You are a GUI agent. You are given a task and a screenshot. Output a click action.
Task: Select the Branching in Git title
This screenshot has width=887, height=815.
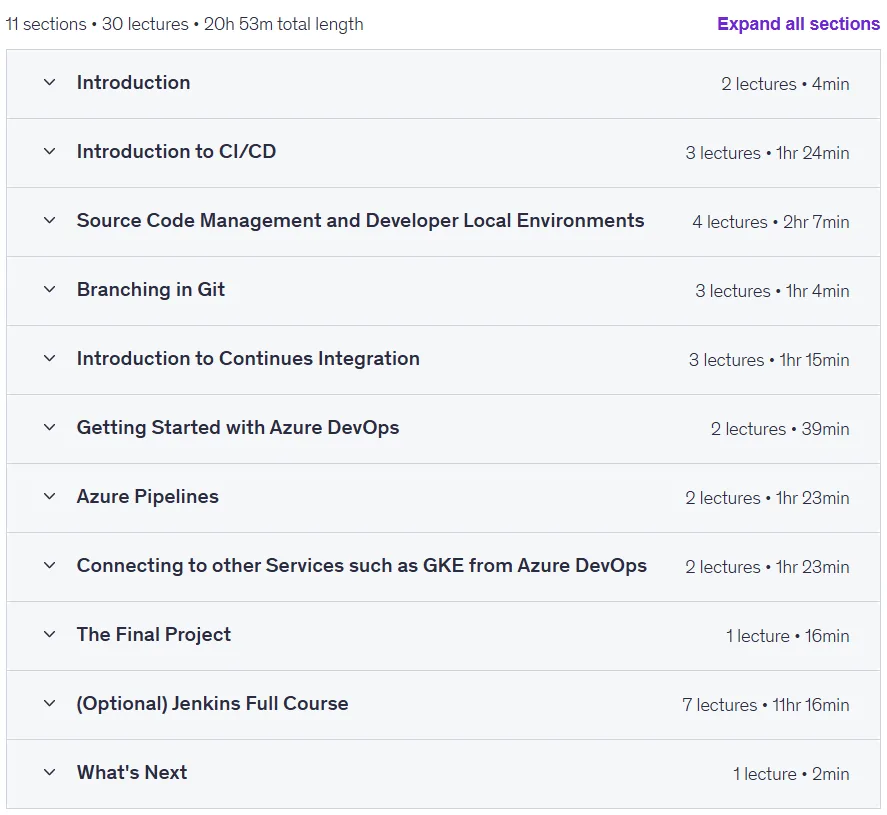[151, 290]
